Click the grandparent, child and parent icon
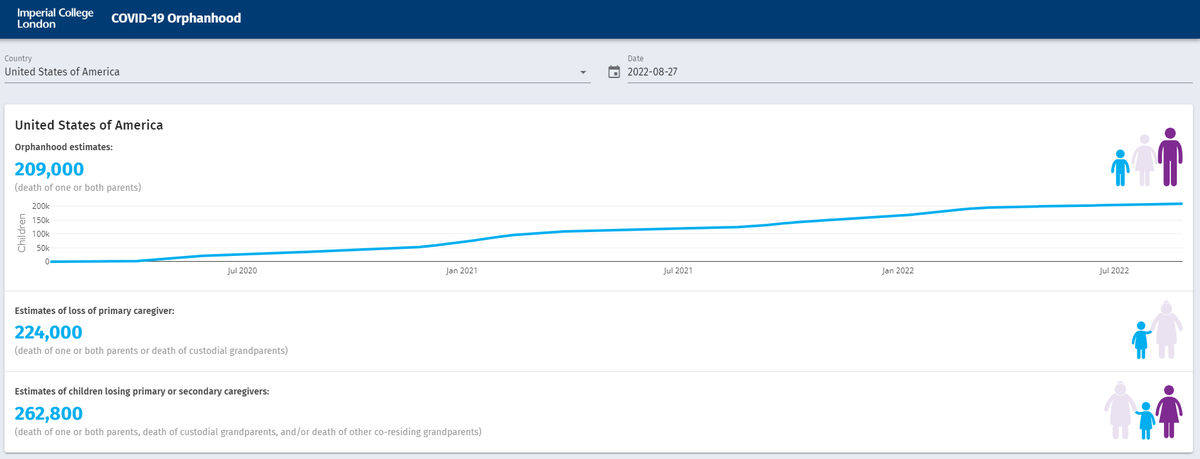 tap(1145, 411)
